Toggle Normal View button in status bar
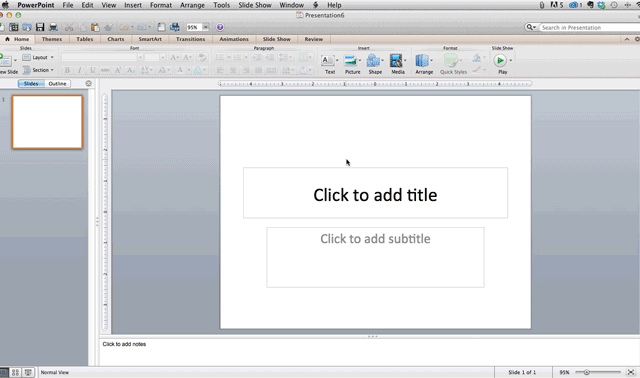 pyautogui.click(x=4, y=372)
